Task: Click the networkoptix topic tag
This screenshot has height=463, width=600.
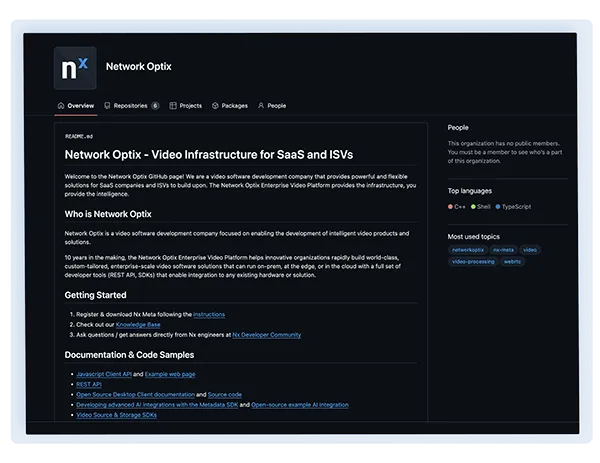Action: [467, 249]
